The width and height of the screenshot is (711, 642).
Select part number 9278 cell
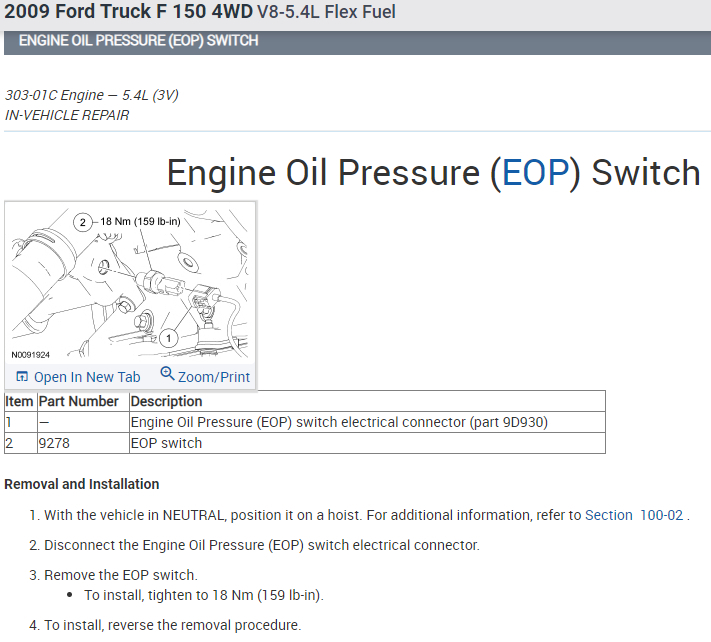pos(83,443)
